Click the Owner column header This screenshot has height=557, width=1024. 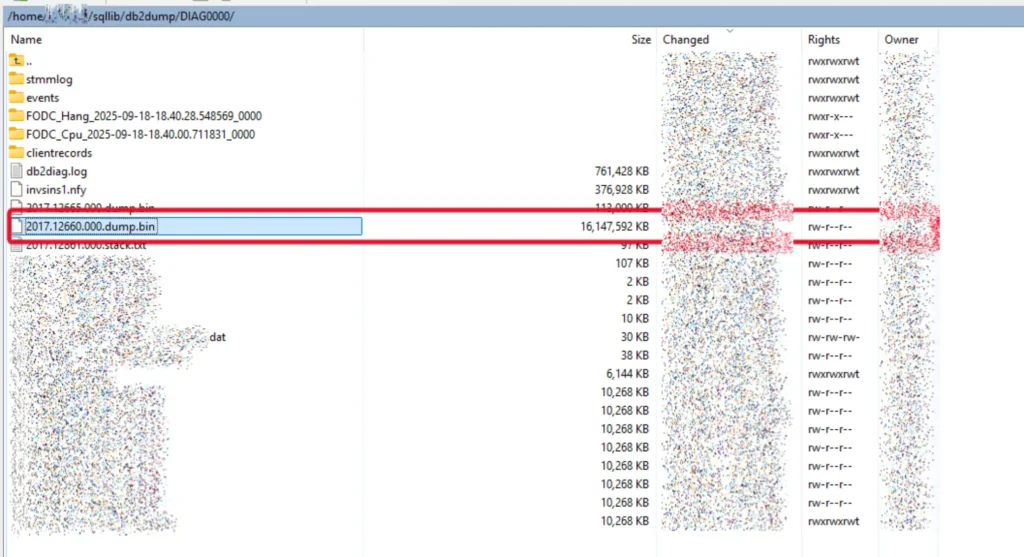[x=901, y=40]
